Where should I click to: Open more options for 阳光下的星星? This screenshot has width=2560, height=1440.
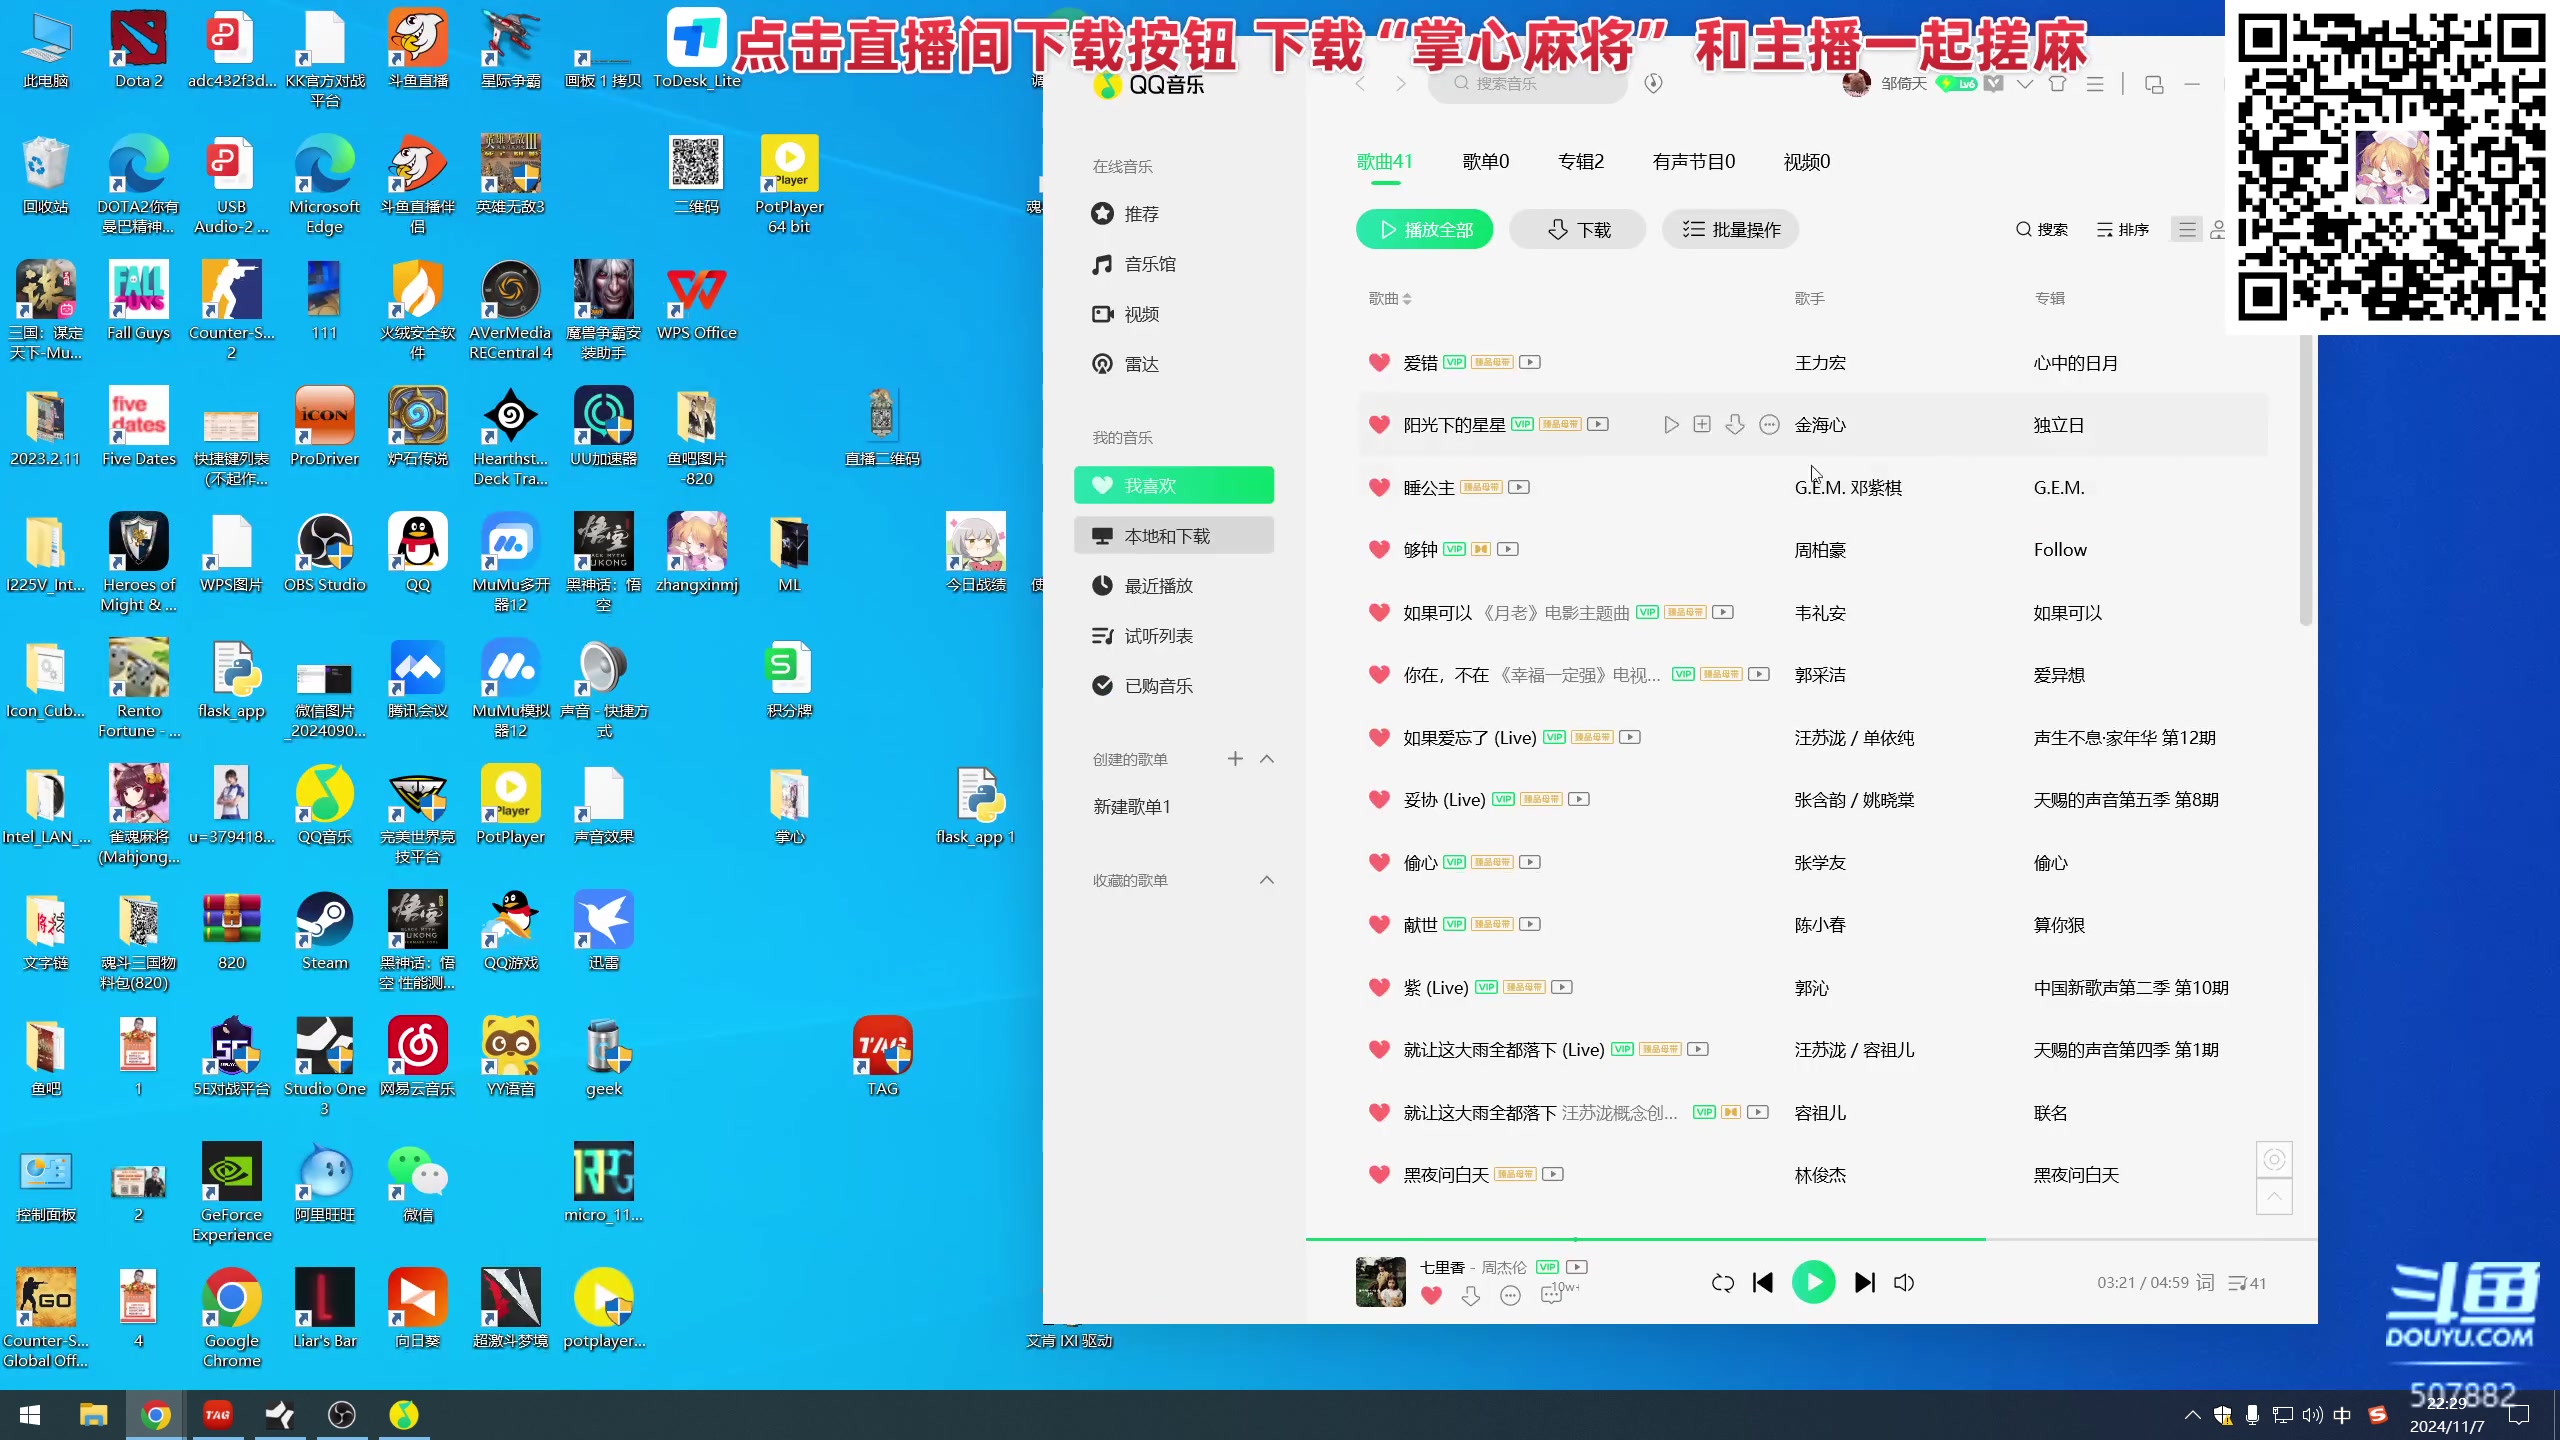pyautogui.click(x=1769, y=425)
